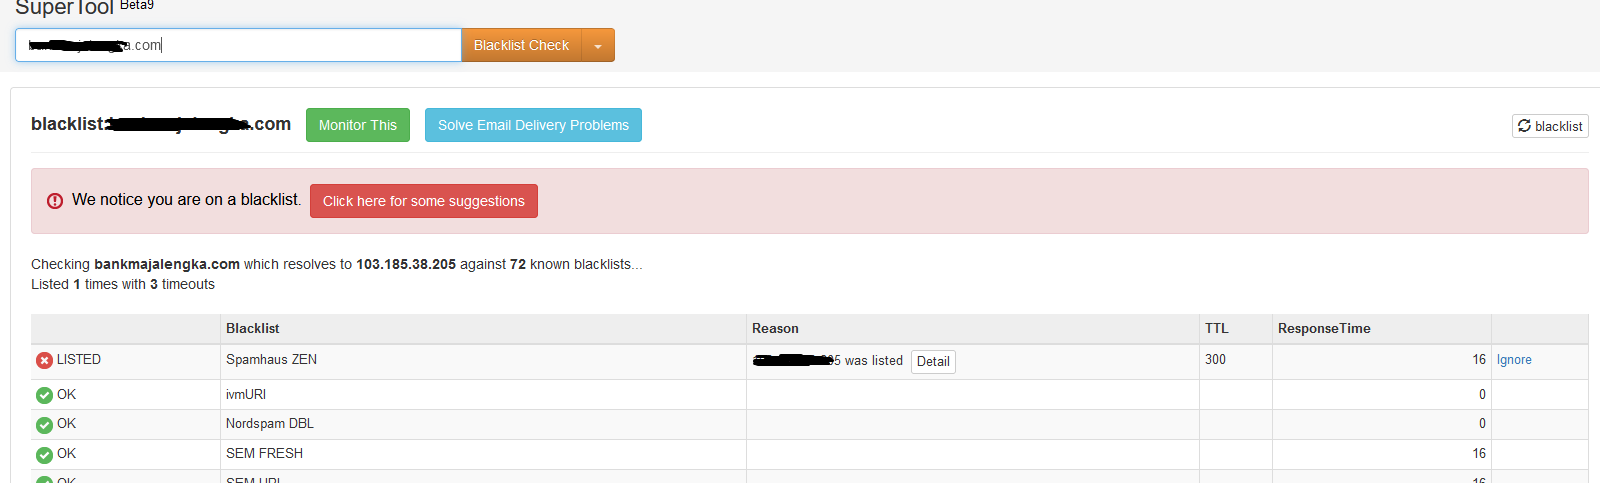Click the LISTED status text

click(79, 359)
